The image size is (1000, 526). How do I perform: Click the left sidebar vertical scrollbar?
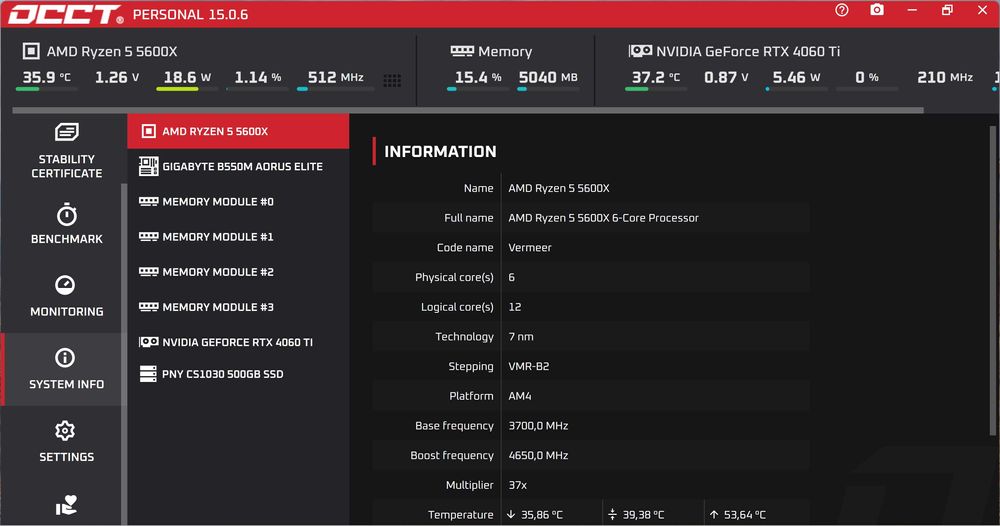coord(124,354)
